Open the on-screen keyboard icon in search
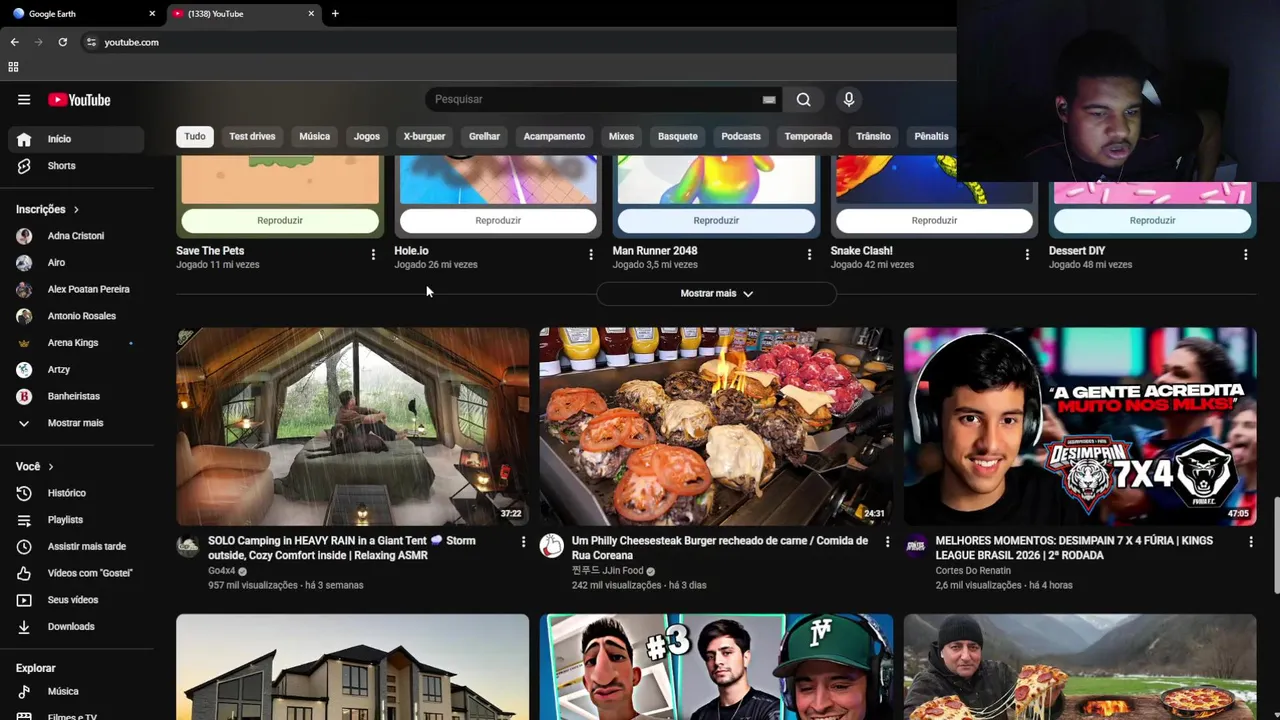 click(x=769, y=100)
